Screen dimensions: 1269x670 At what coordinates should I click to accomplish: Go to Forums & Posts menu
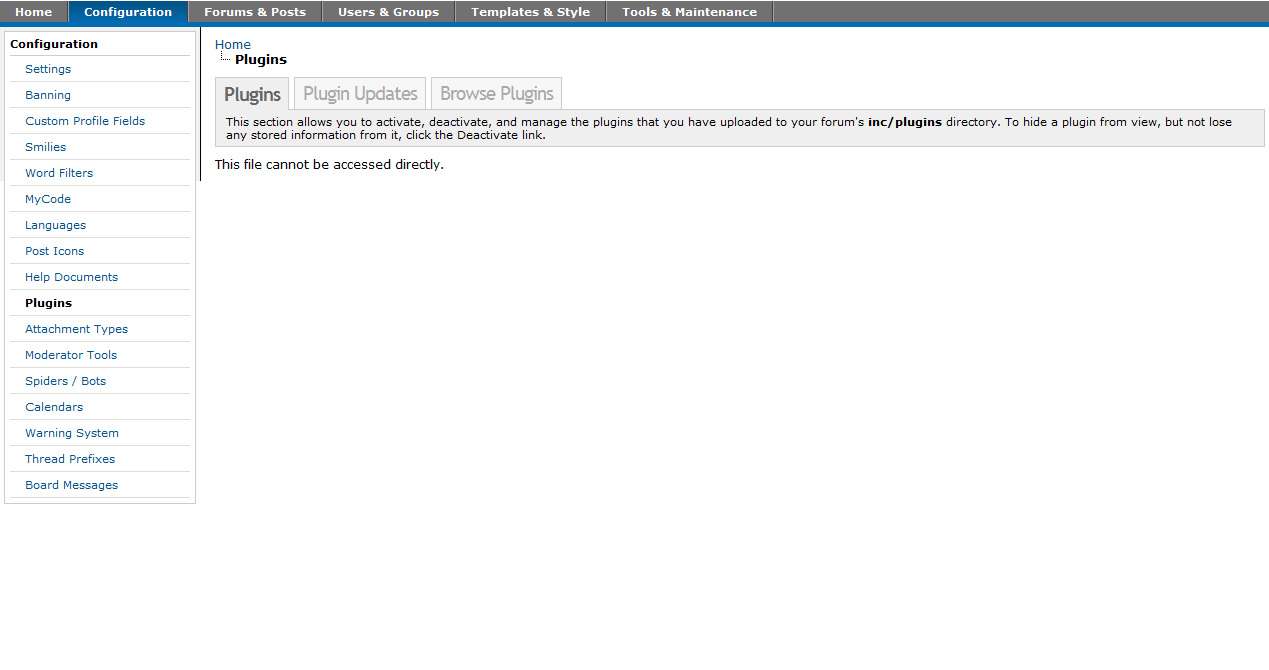pos(255,12)
